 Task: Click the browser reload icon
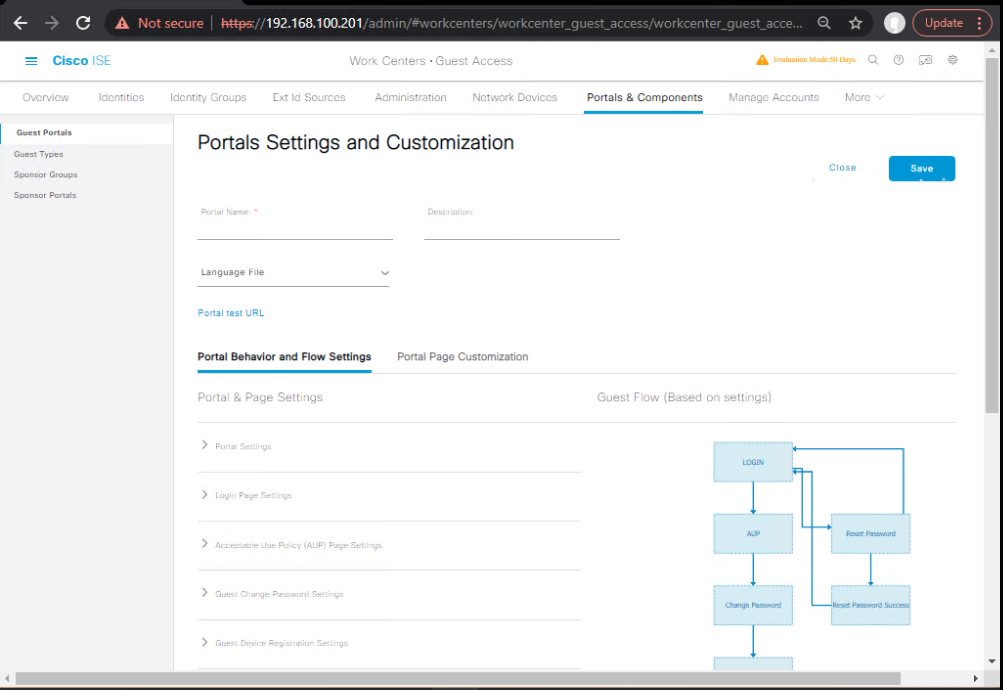[83, 23]
